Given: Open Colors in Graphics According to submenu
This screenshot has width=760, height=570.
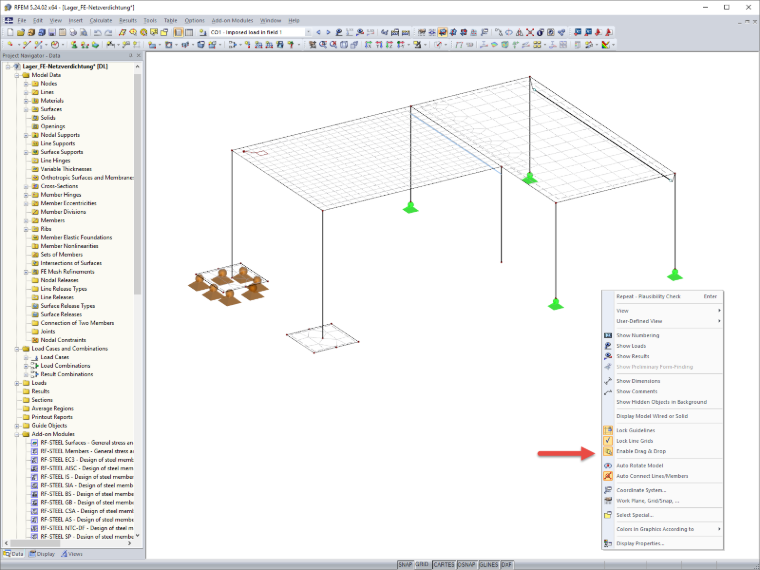Looking at the screenshot, I should point(663,529).
